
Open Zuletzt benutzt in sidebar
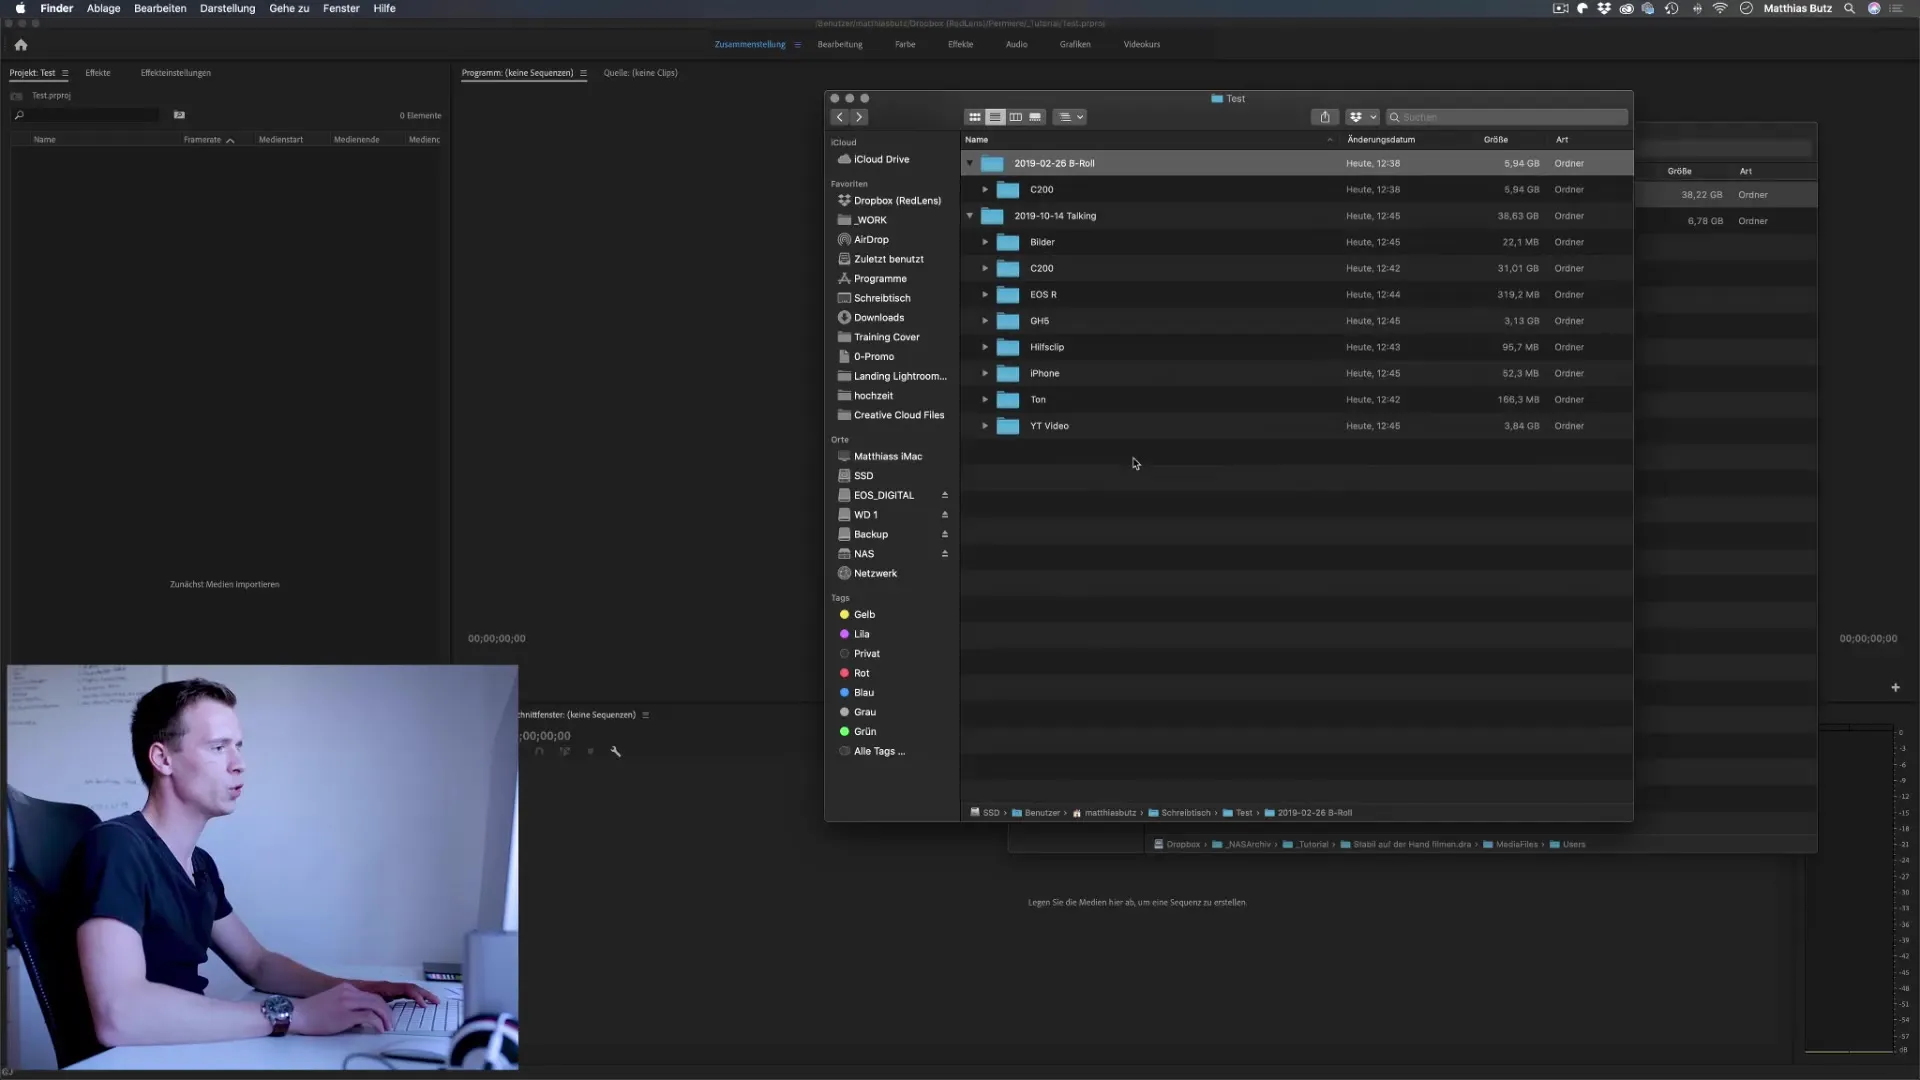pos(880,259)
